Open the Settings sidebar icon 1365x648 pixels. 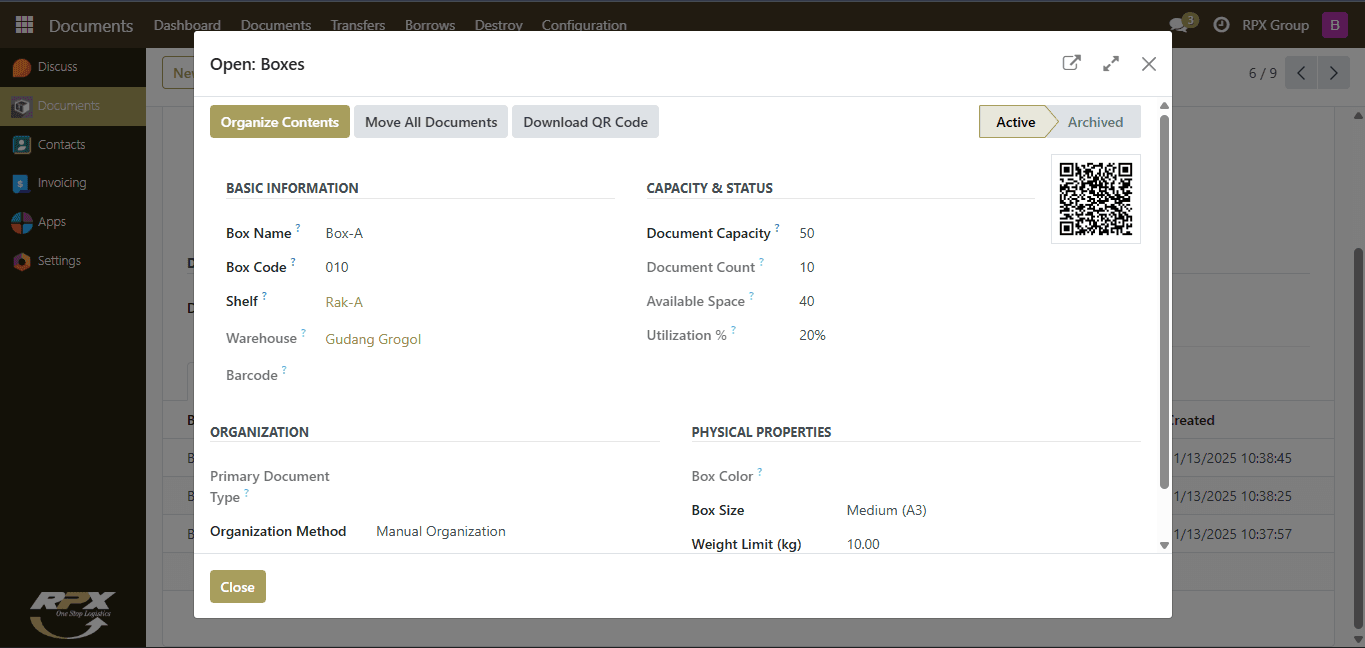[x=22, y=261]
